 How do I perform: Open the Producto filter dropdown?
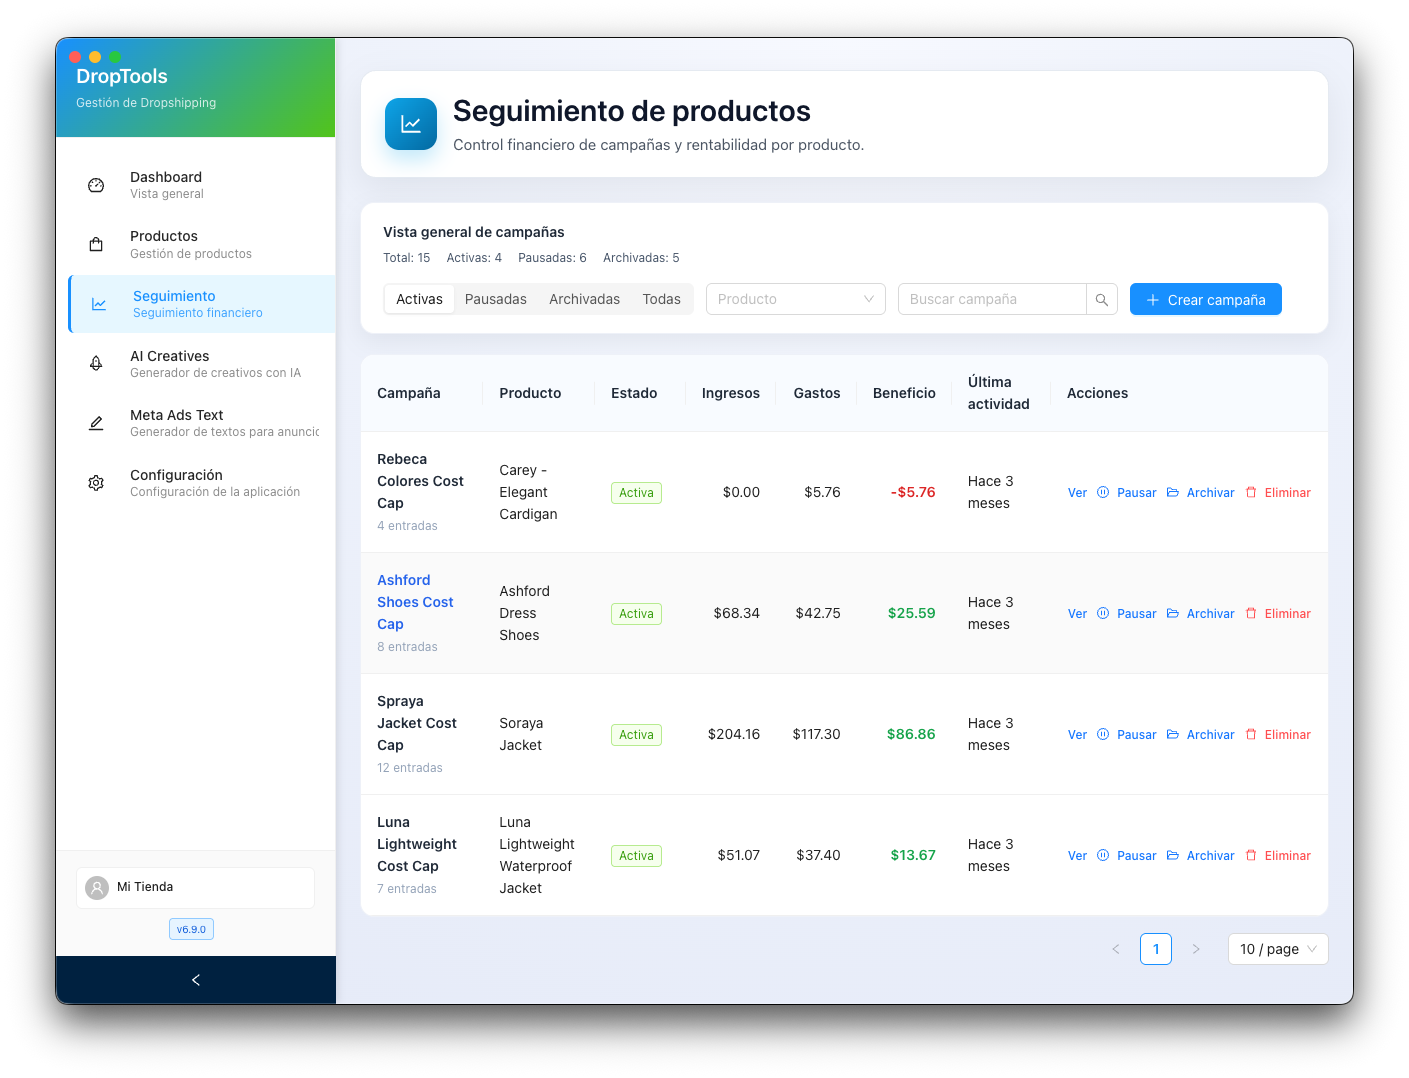coord(795,299)
